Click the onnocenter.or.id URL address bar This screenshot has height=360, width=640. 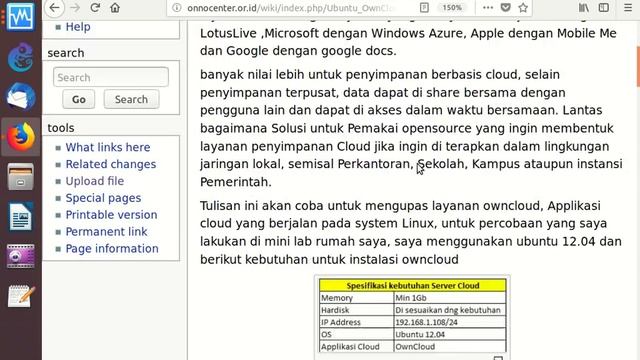click(x=291, y=7)
